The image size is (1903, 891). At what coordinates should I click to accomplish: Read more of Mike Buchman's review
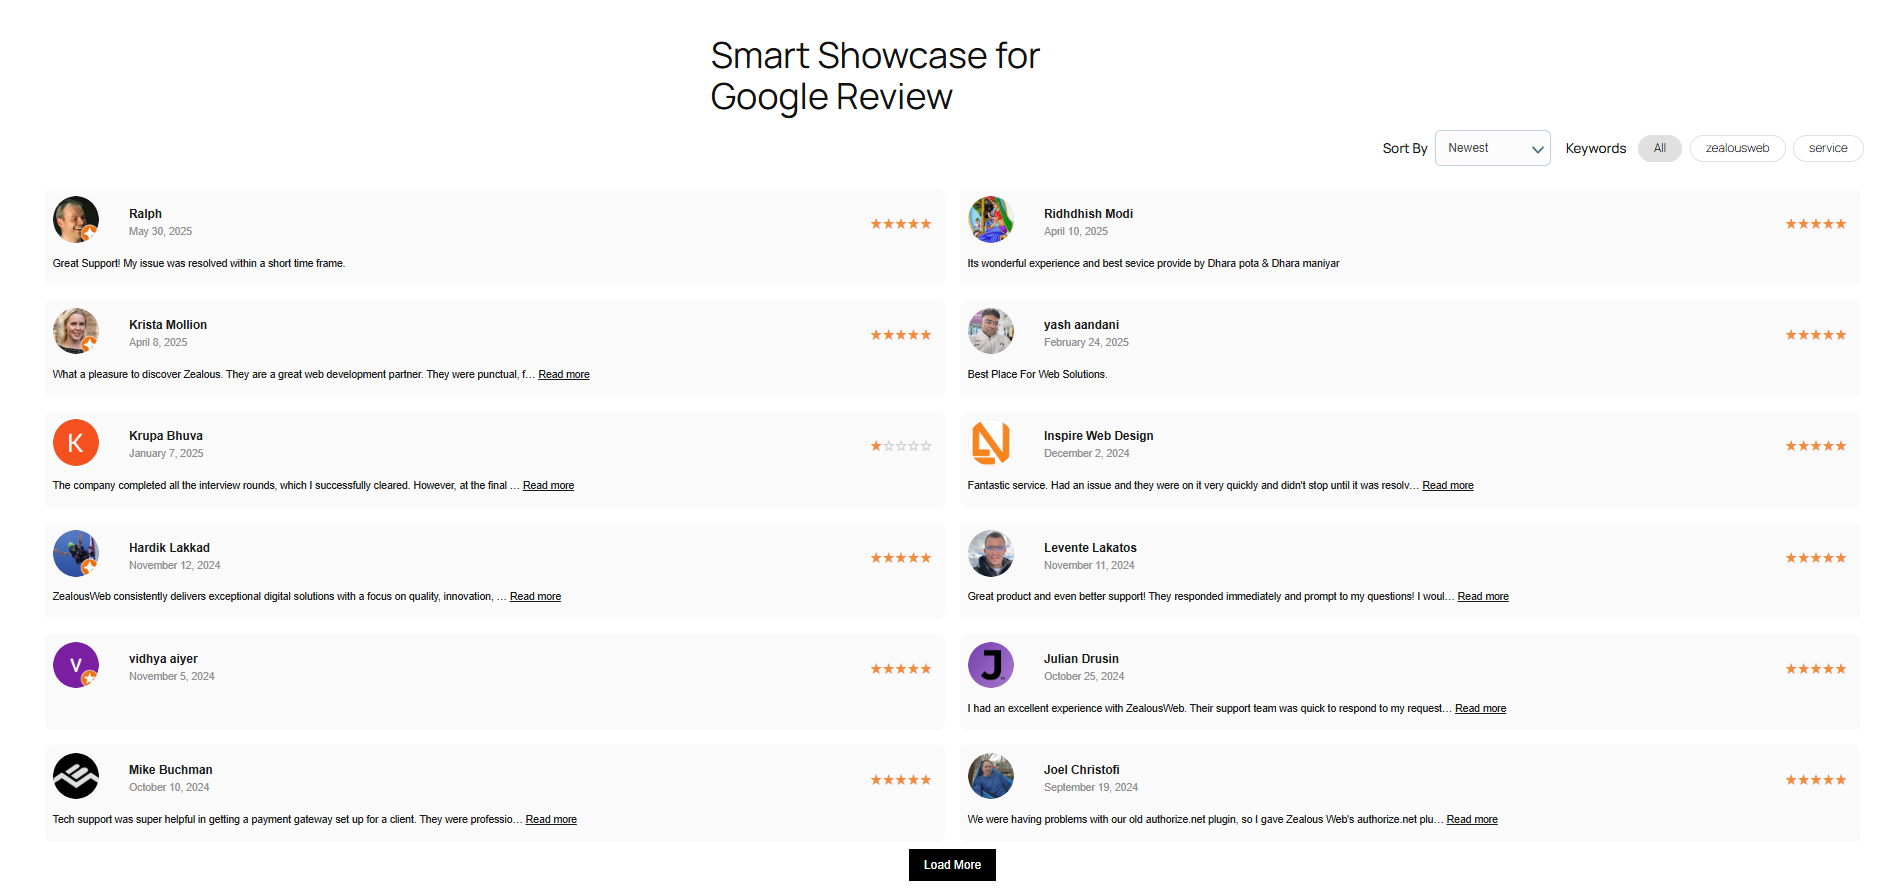pos(551,820)
